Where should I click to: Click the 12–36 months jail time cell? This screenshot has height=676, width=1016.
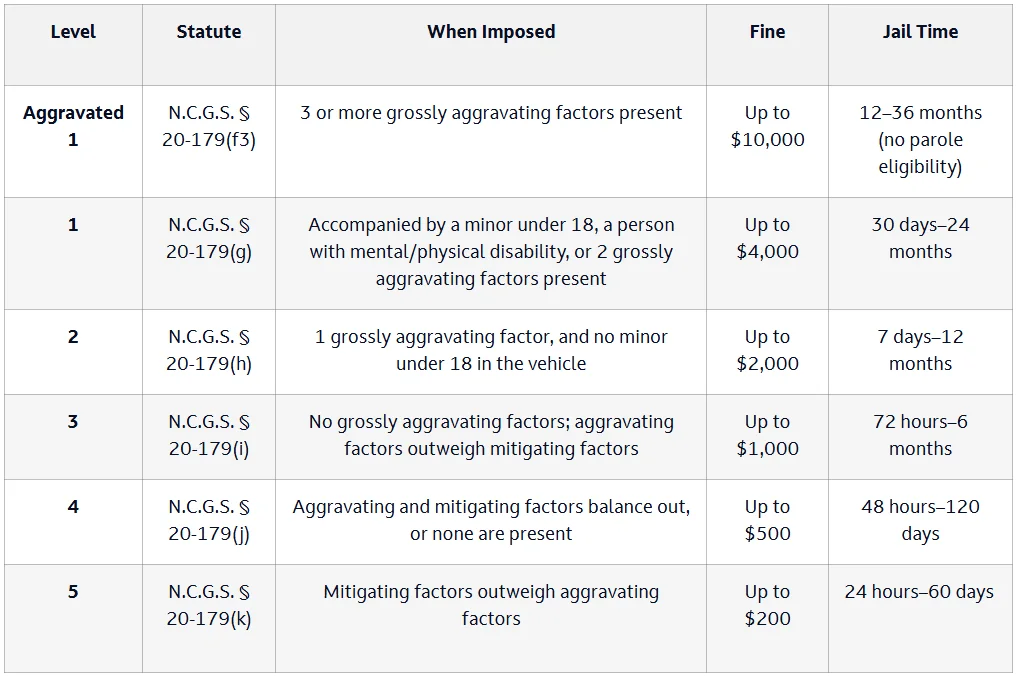(x=920, y=141)
